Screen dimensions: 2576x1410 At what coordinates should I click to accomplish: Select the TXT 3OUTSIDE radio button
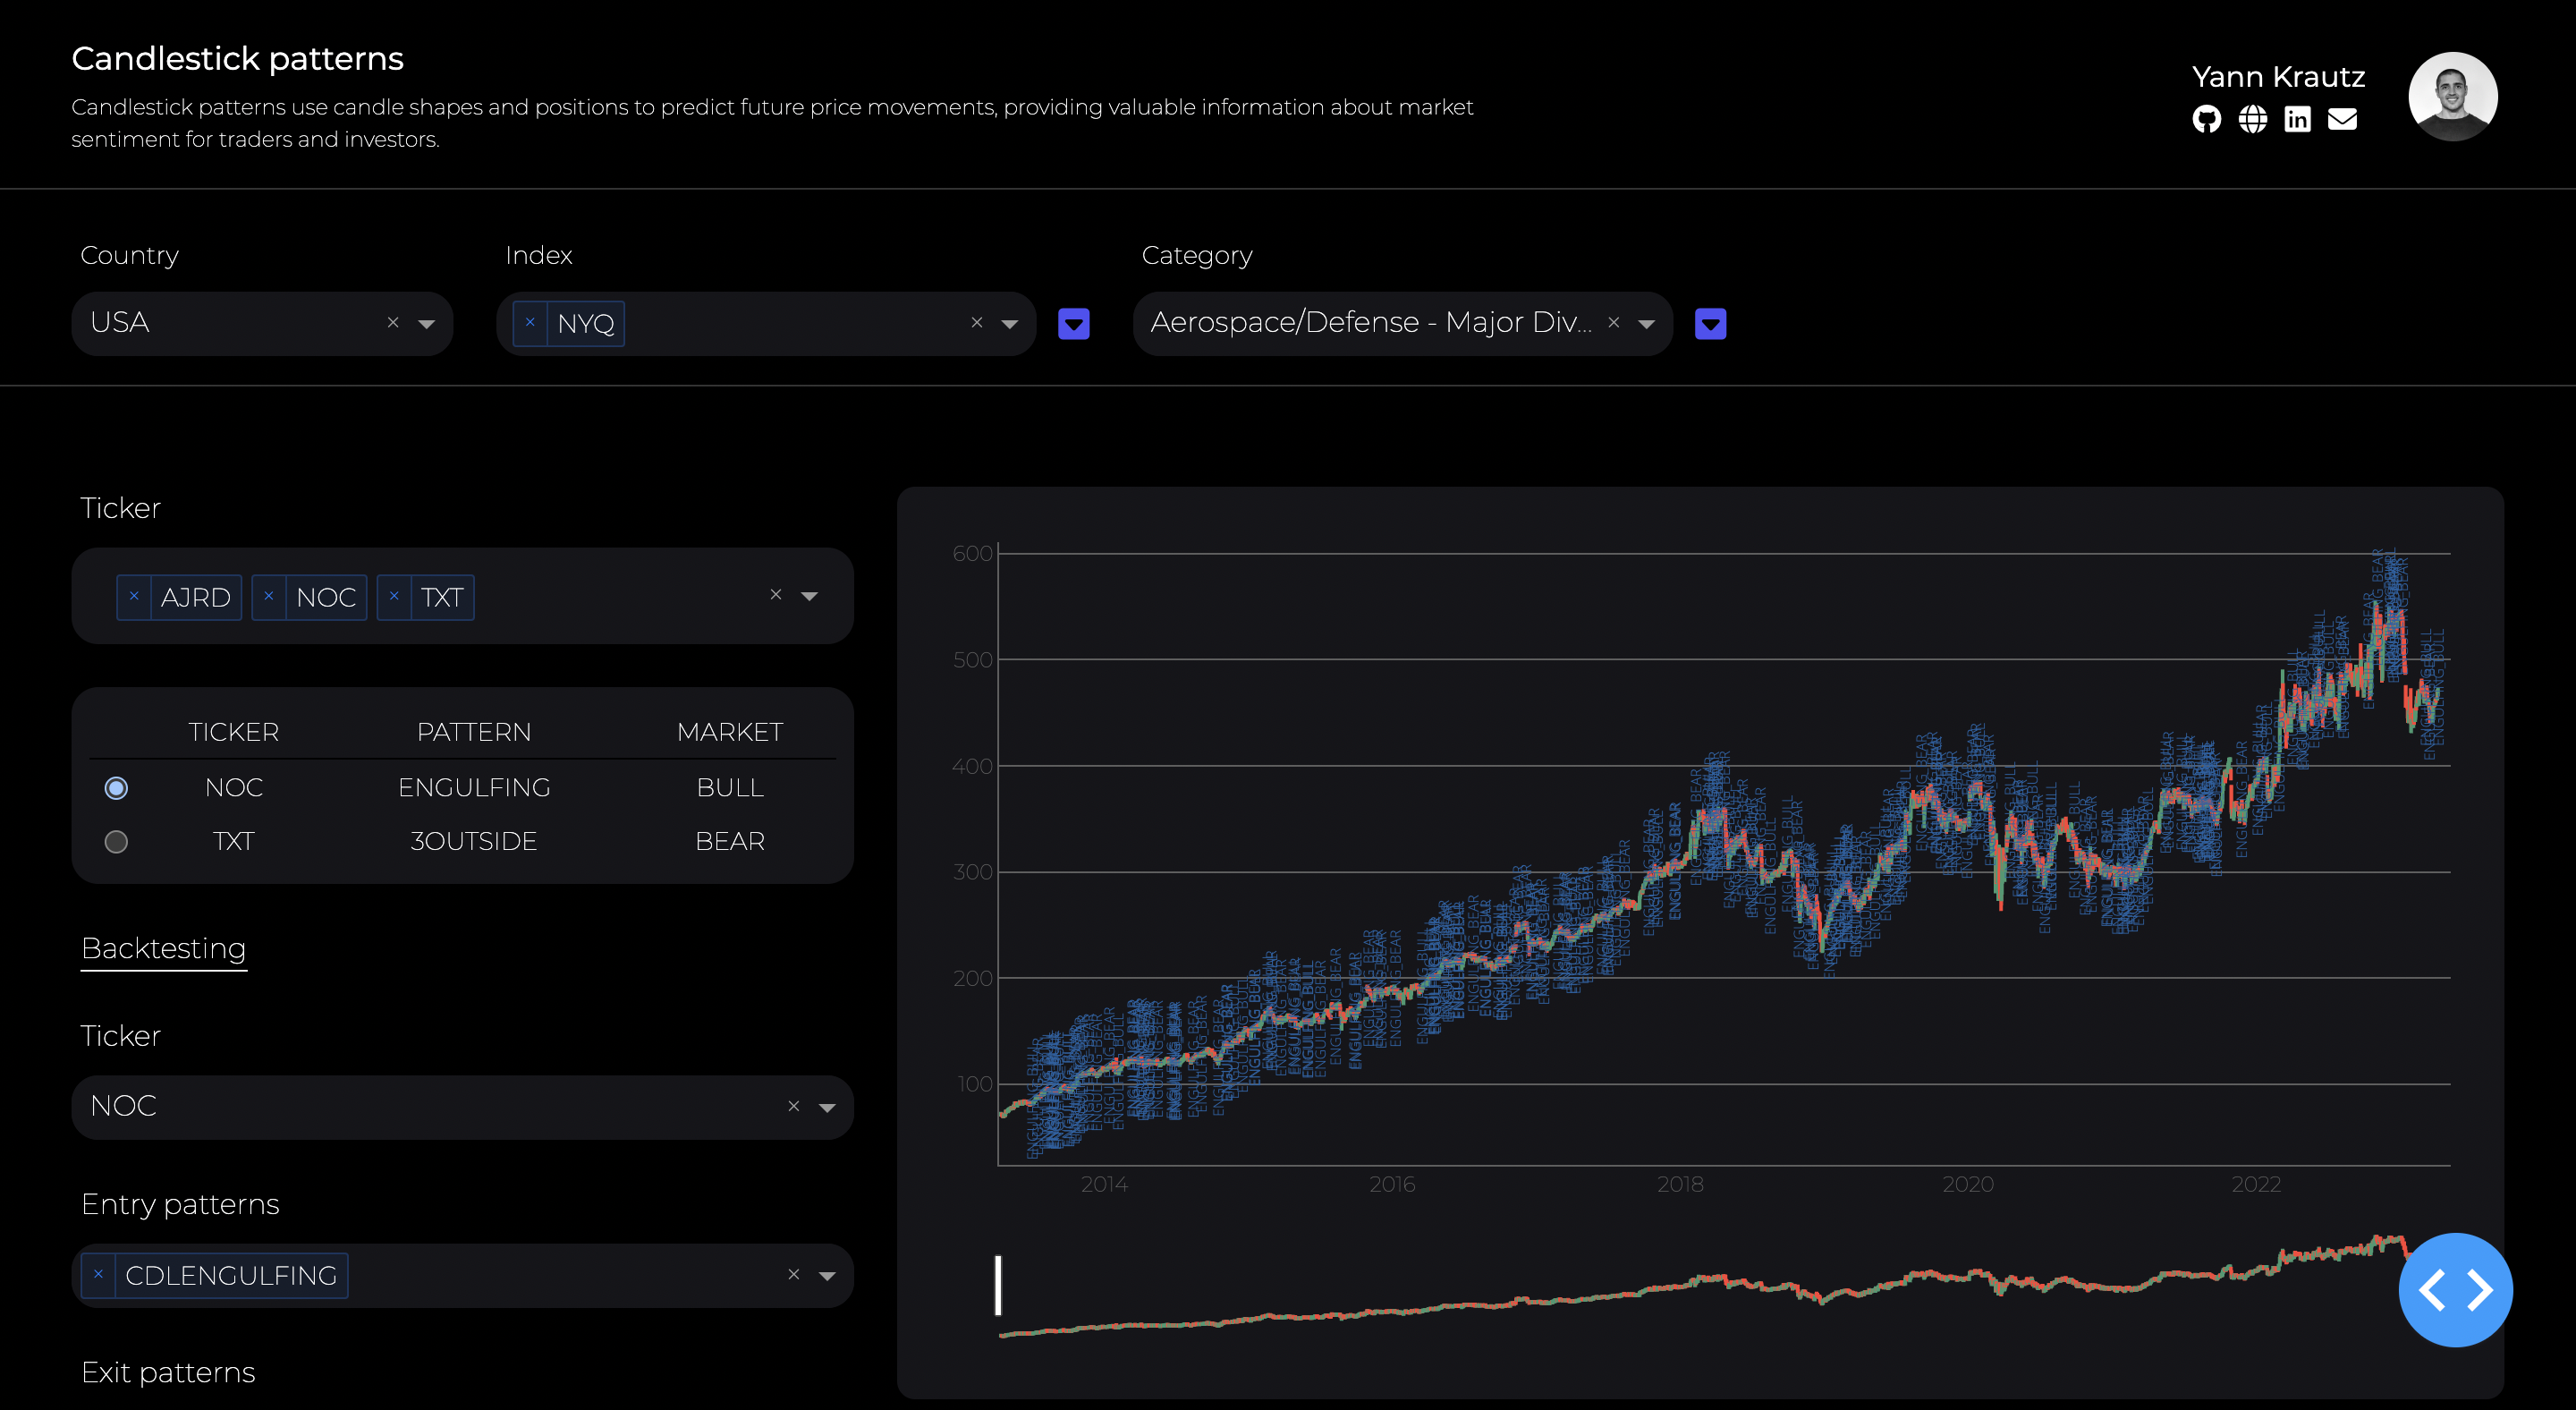(x=116, y=842)
